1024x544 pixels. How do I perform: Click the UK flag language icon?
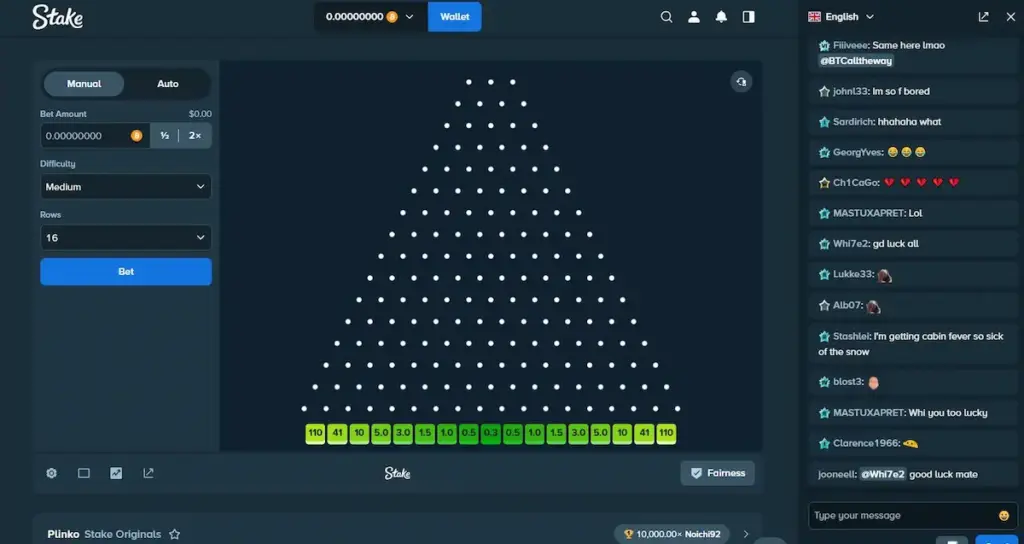(x=814, y=17)
